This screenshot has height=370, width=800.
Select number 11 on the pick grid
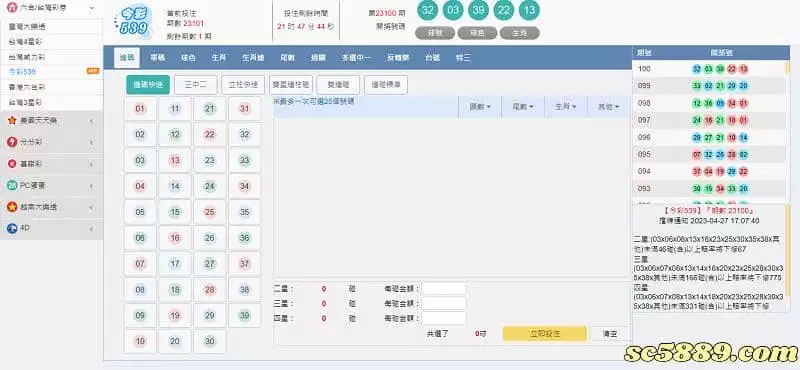coord(175,109)
